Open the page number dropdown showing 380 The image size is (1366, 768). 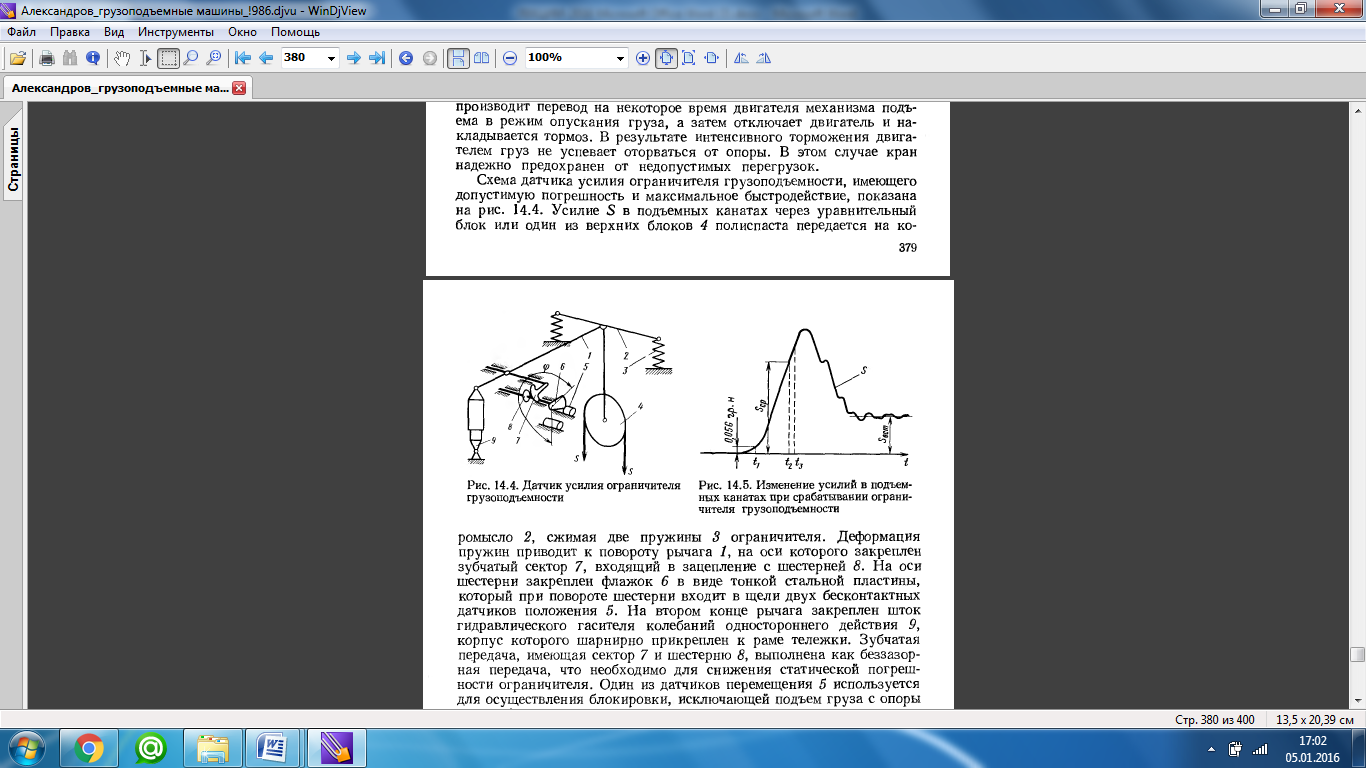(x=332, y=58)
